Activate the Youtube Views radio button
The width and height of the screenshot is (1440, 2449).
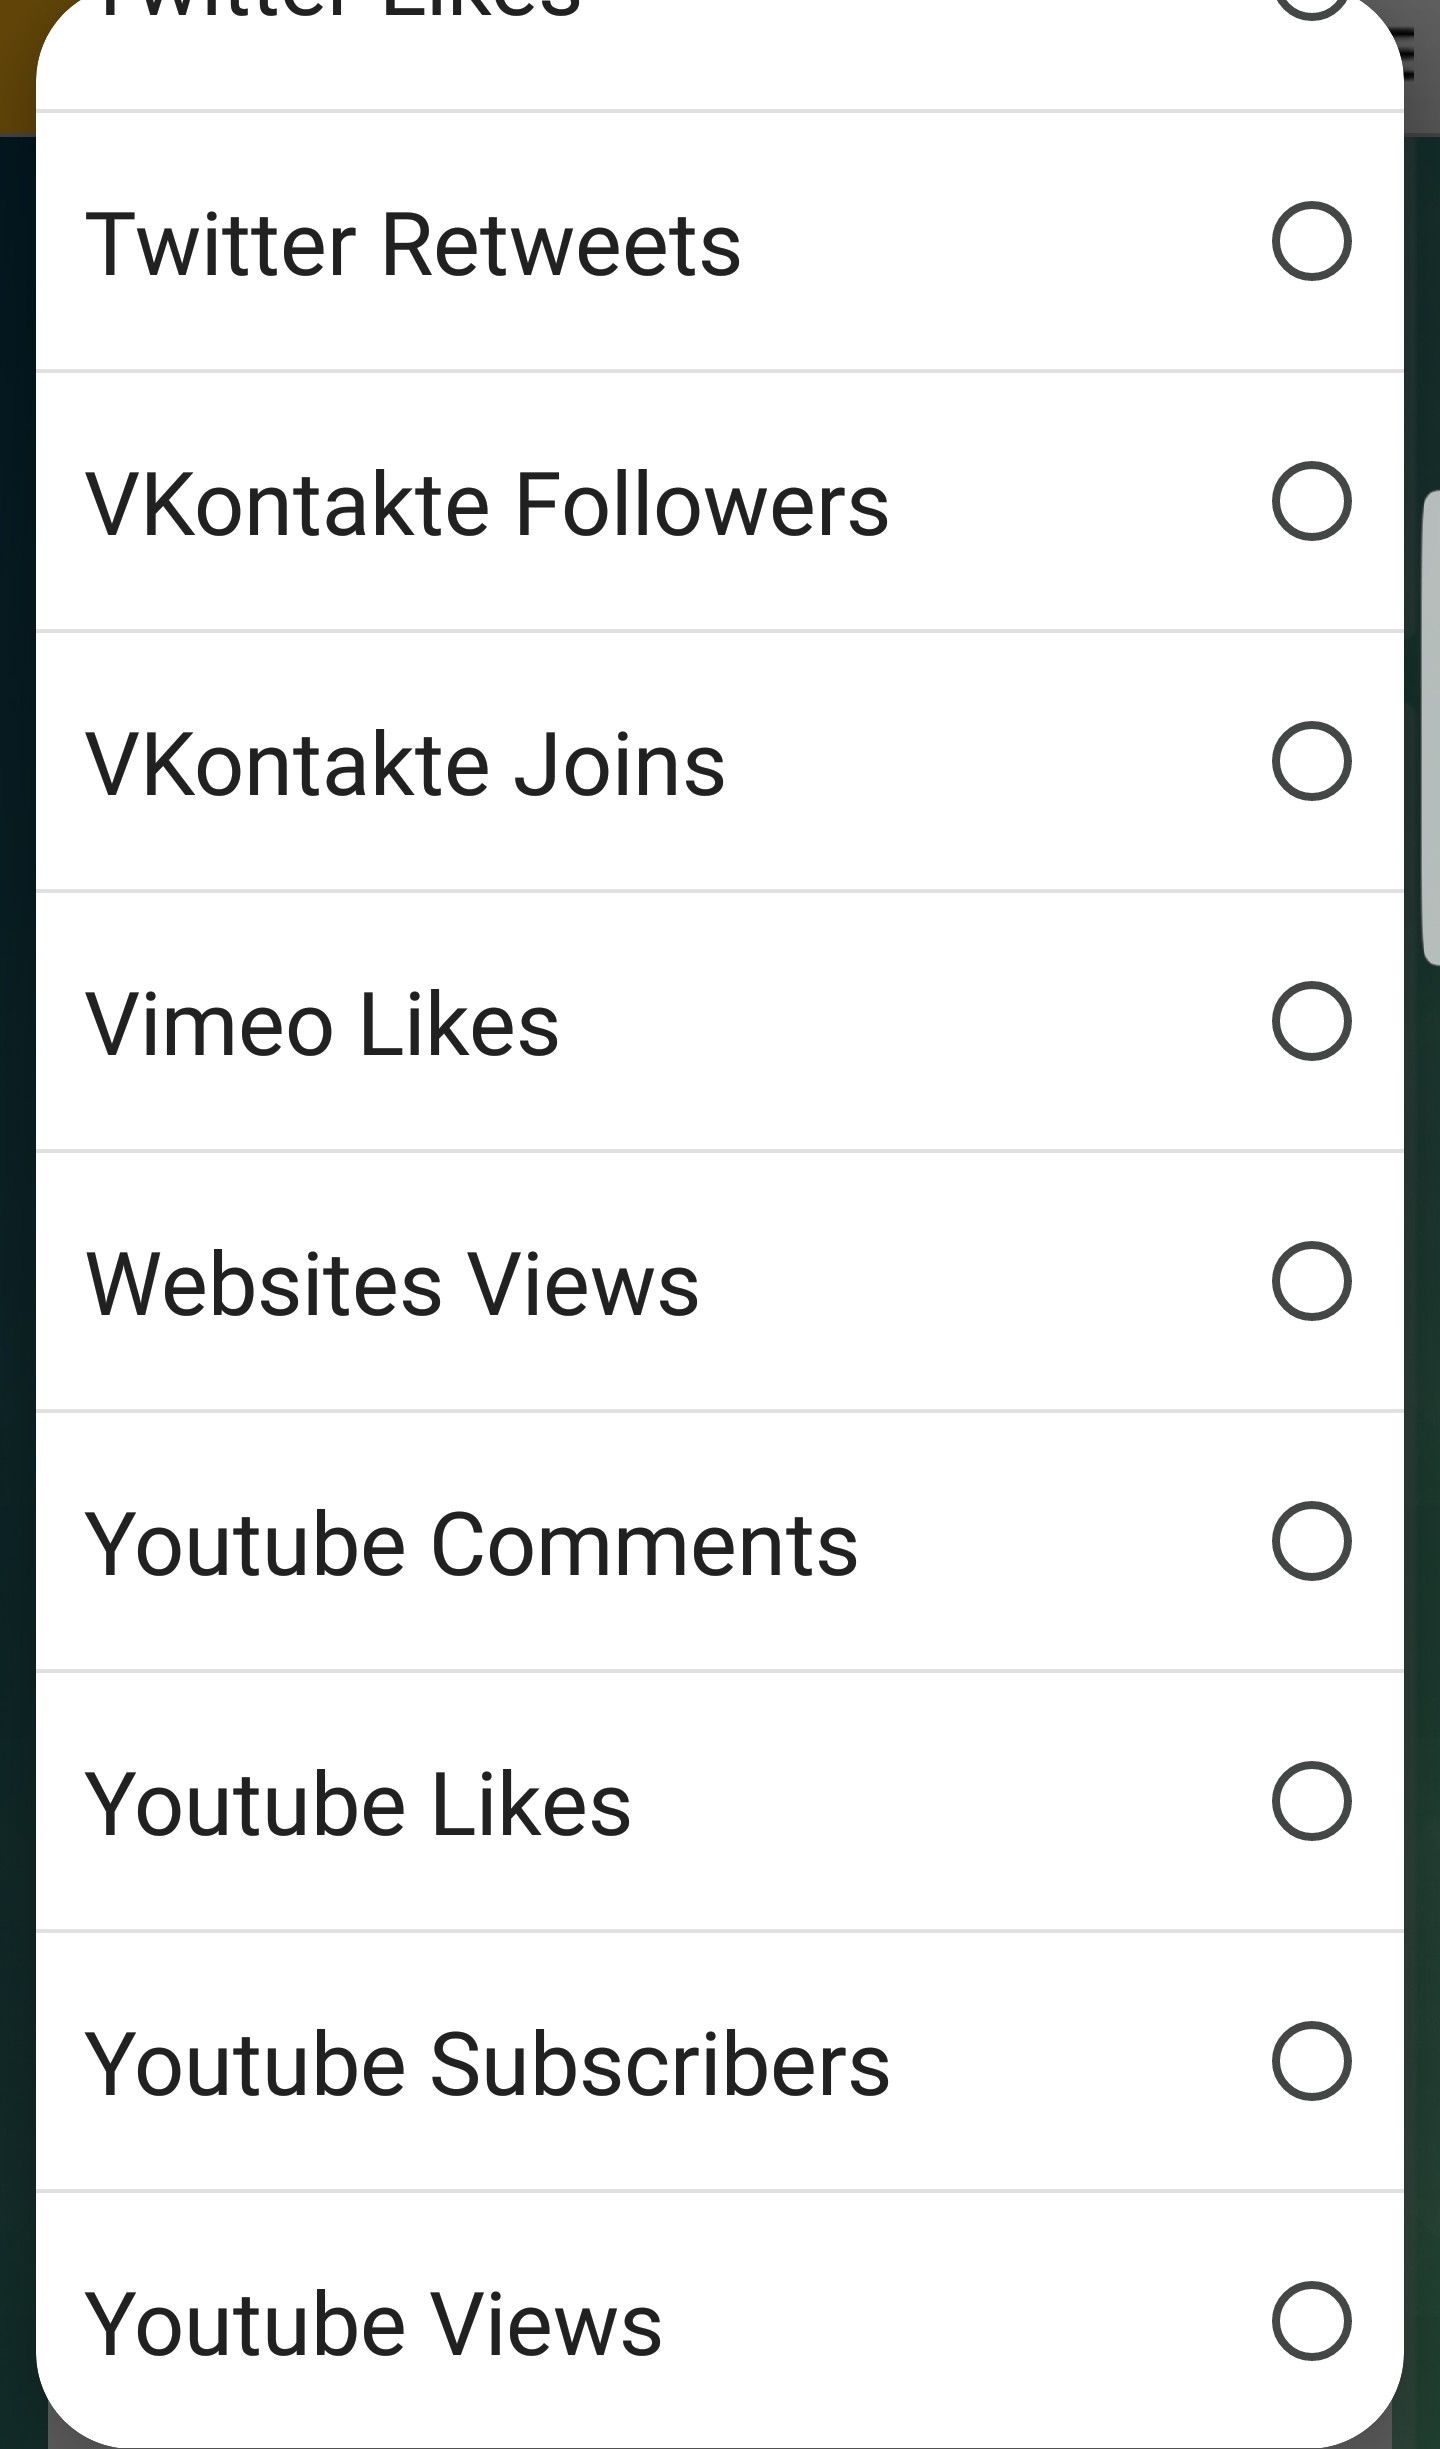(x=1311, y=2321)
